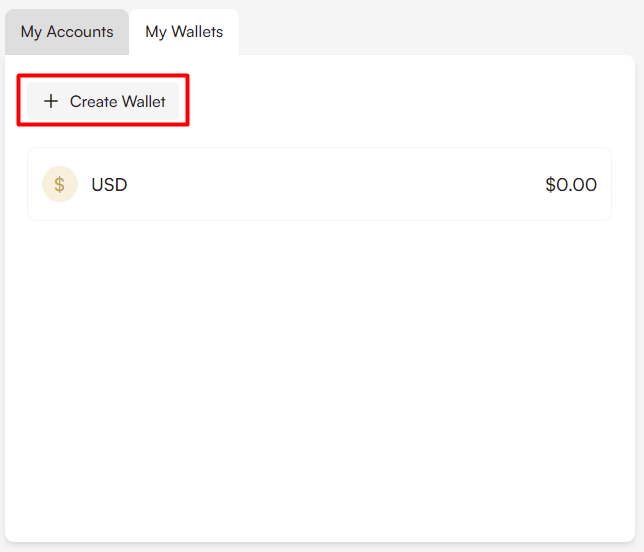Click the dollar symbol in the beige circle

pyautogui.click(x=60, y=184)
